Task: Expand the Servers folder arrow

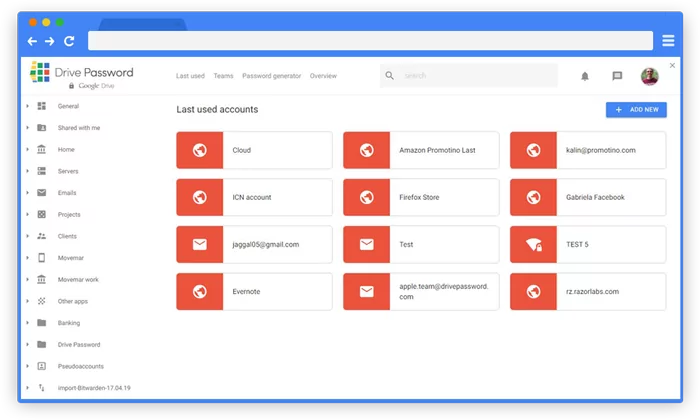Action: [x=28, y=171]
